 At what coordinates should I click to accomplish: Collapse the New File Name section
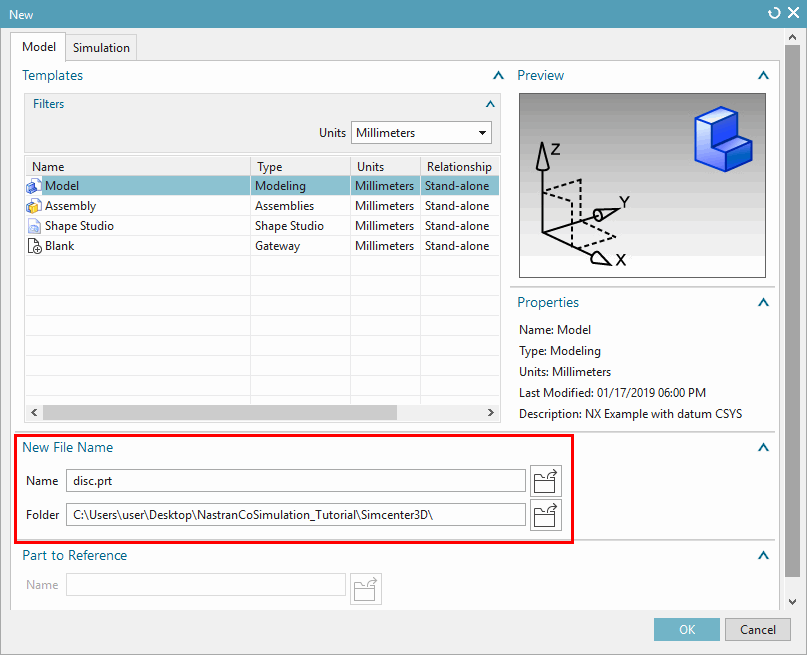point(763,448)
